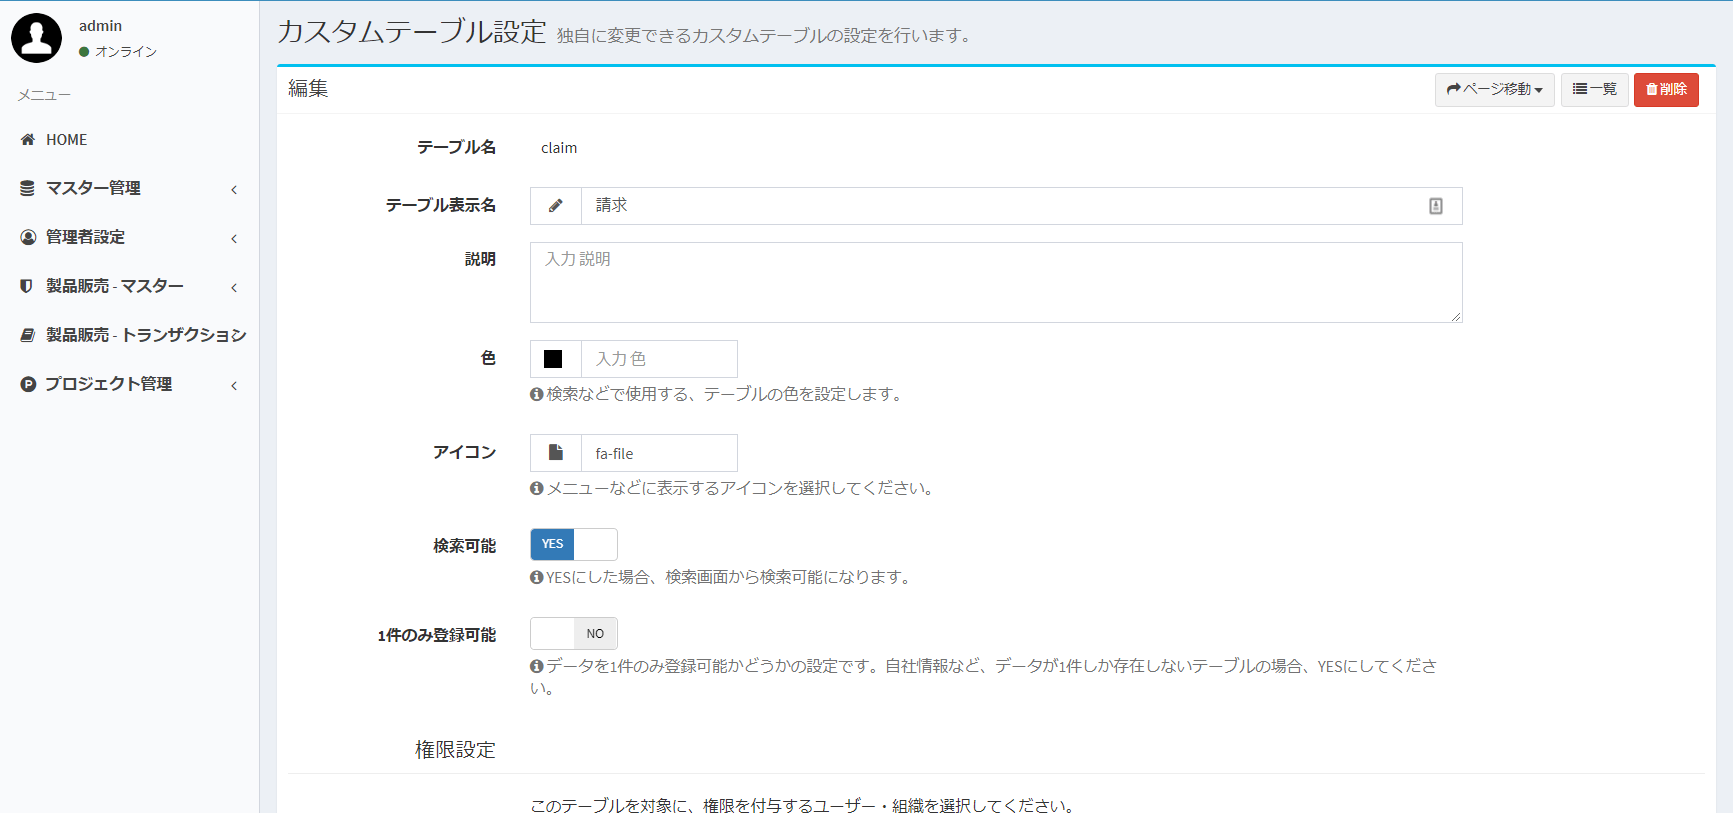Viewport: 1733px width, 813px height.
Task: Click the admin user avatar icon
Action: point(36,38)
